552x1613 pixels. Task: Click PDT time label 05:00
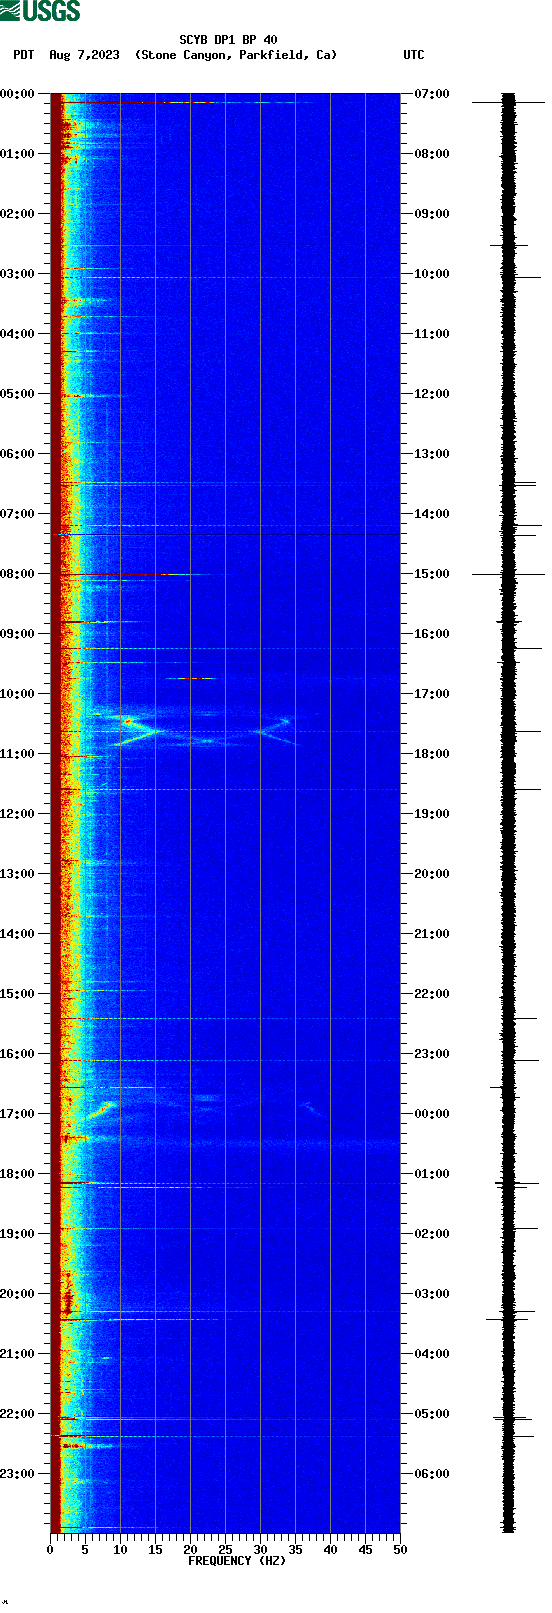tap(18, 394)
